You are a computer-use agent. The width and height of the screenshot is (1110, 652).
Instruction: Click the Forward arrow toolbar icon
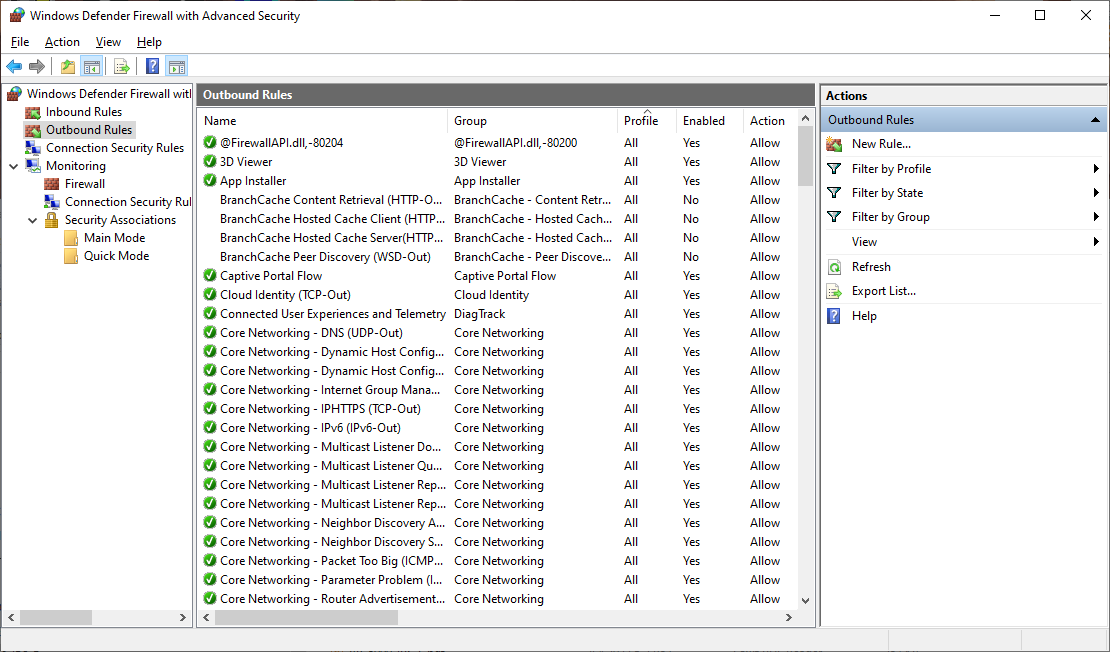(x=37, y=67)
